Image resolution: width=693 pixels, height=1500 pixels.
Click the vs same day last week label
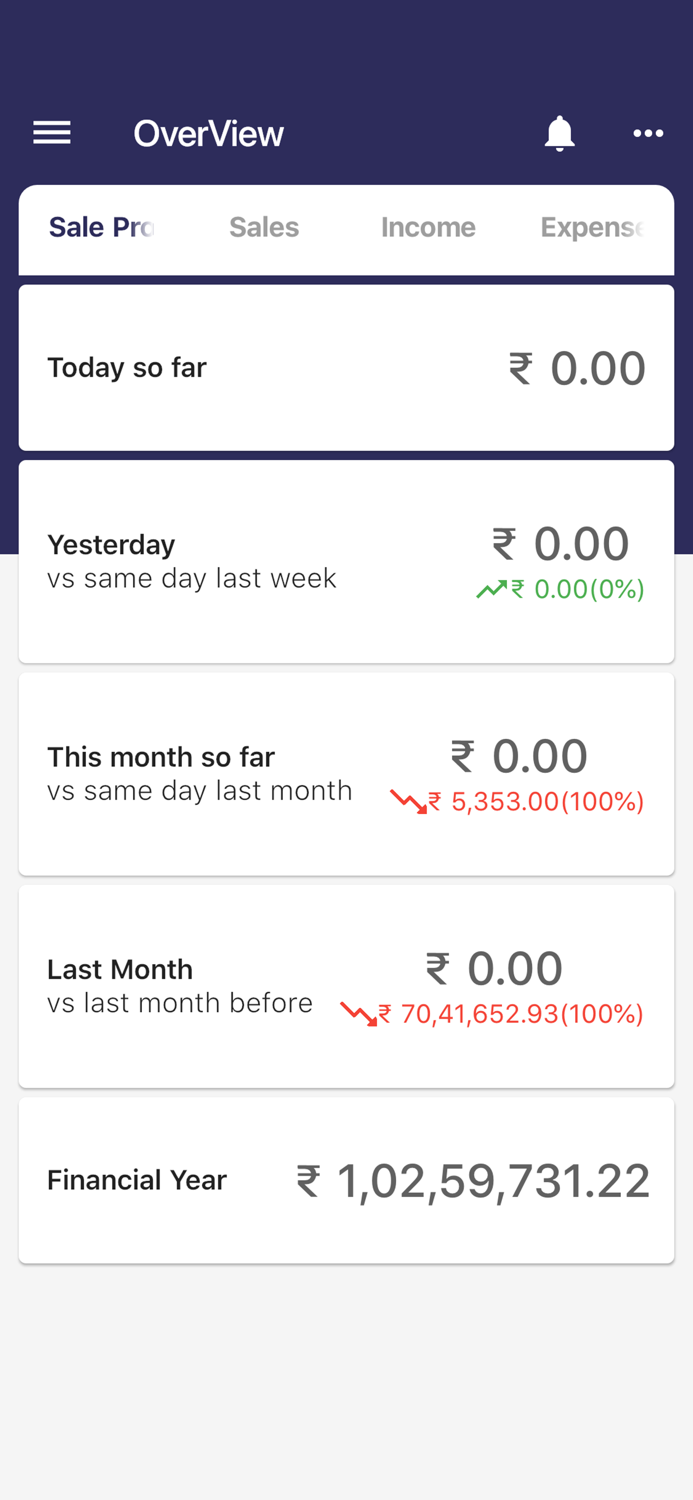point(190,578)
